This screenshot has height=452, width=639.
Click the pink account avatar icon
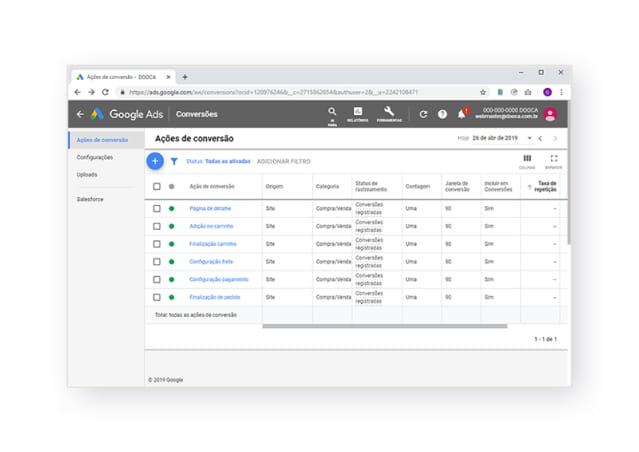(x=551, y=114)
